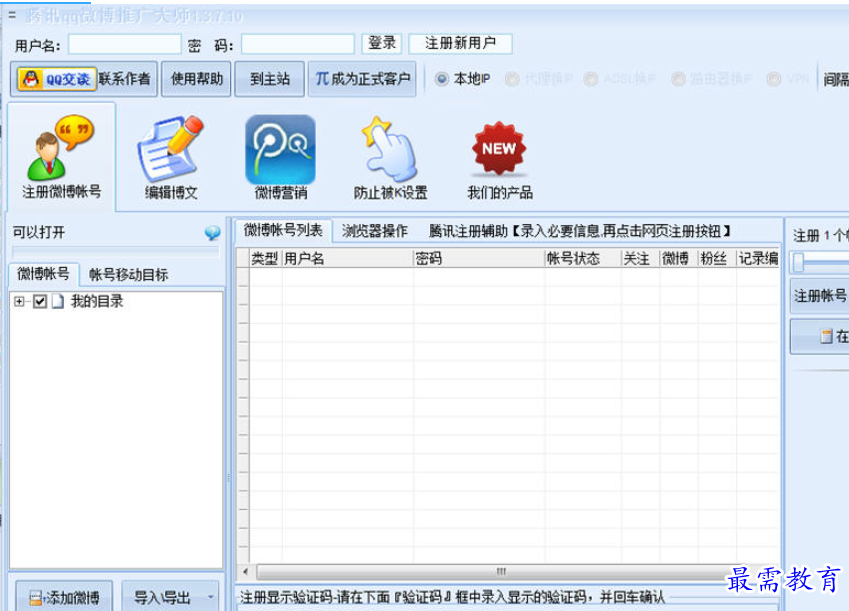Select the 本地IP radio option
Viewport: 849px width, 611px height.
pyautogui.click(x=442, y=79)
